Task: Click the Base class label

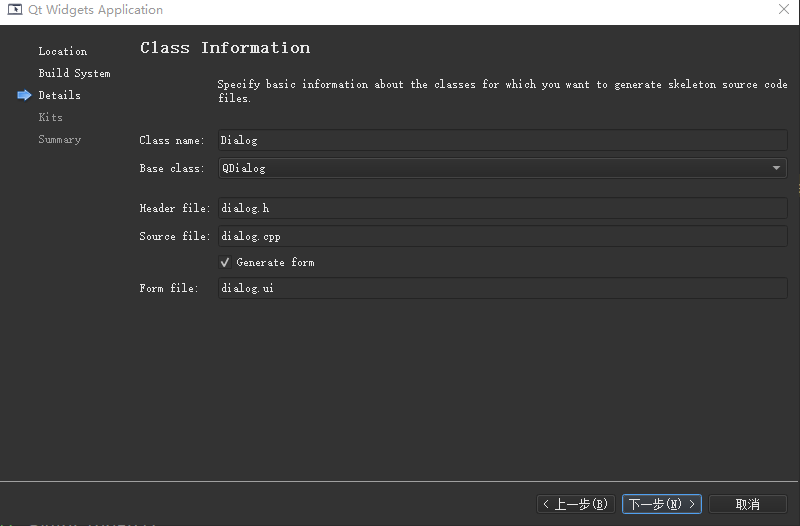Action: point(172,168)
